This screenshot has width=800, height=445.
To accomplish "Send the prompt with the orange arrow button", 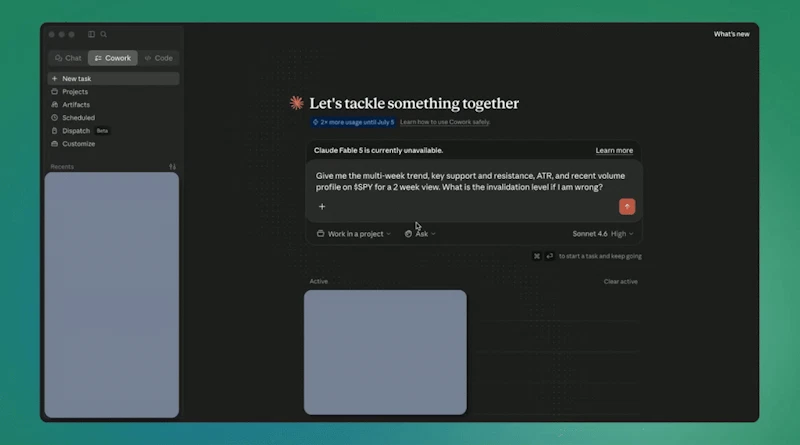I will [x=627, y=207].
